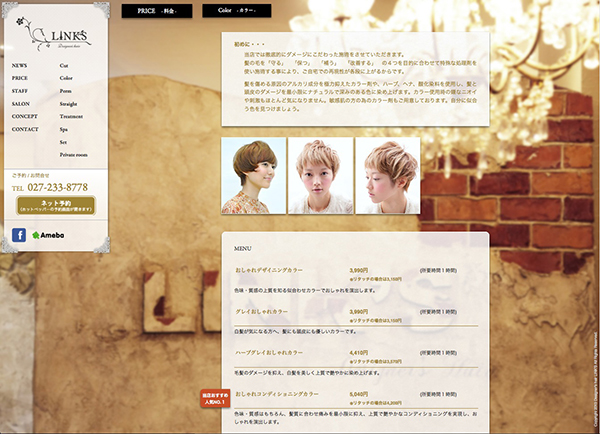Click the おしゃれコンディショニングカラー menu name
Screen dimensions: 600x434
pos(277,394)
